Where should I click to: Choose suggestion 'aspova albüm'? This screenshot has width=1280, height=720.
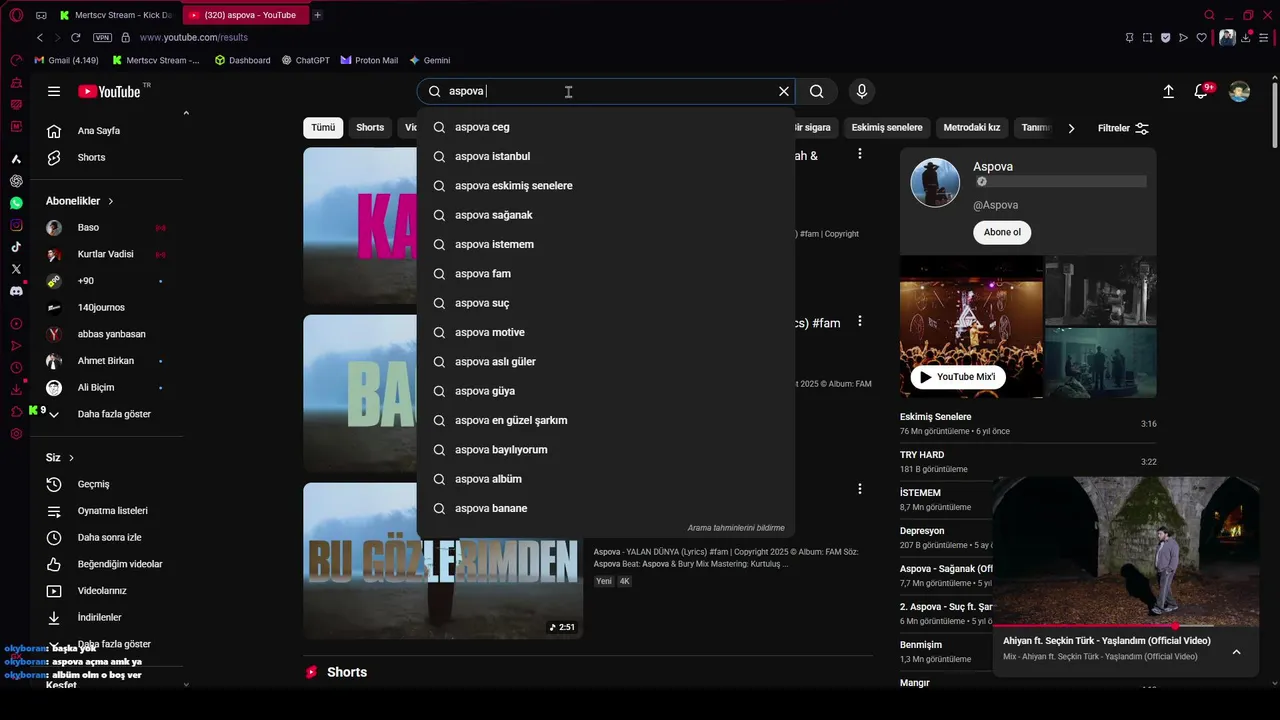tap(606, 479)
